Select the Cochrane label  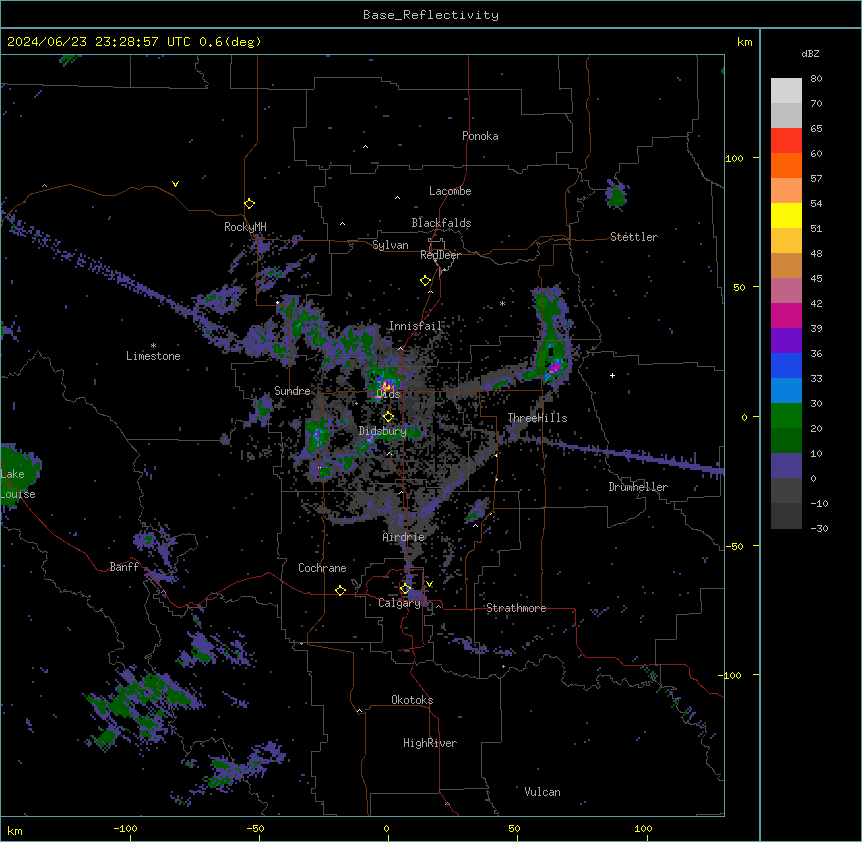(322, 568)
